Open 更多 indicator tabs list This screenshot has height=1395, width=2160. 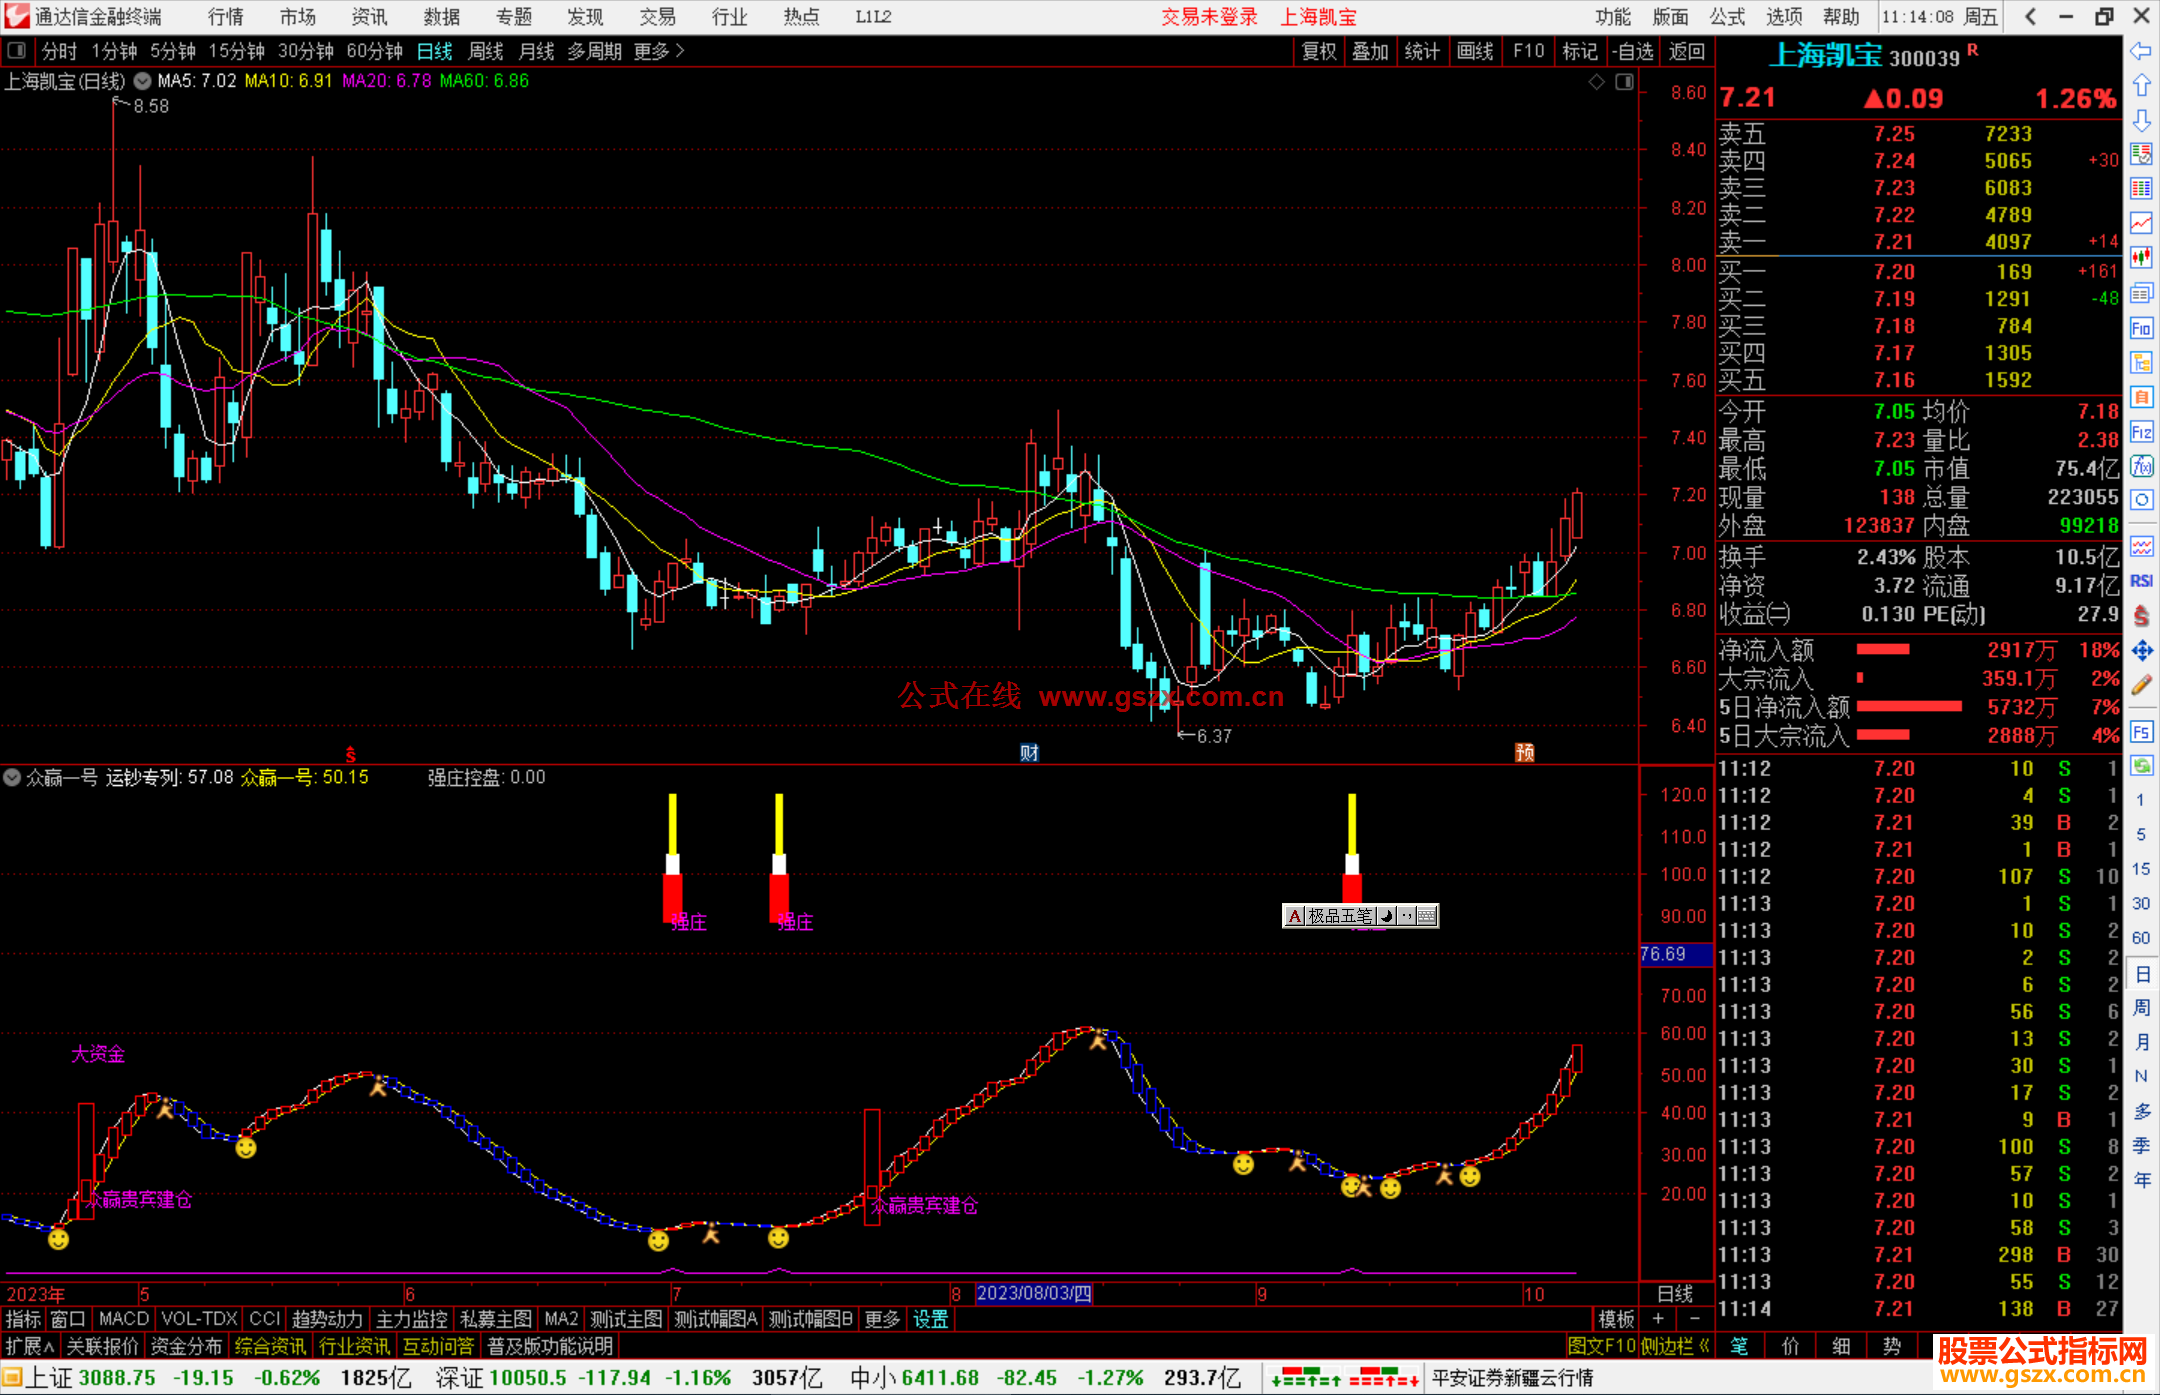coord(882,1319)
